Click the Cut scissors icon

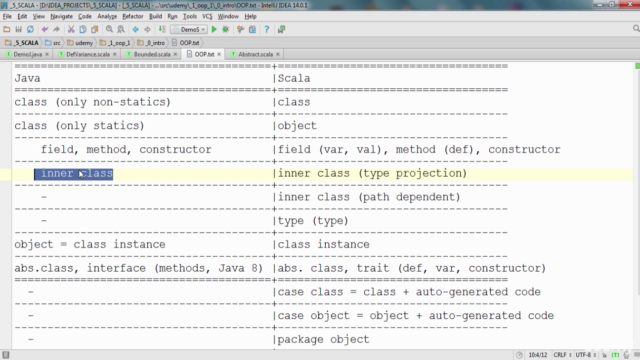(x=71, y=29)
